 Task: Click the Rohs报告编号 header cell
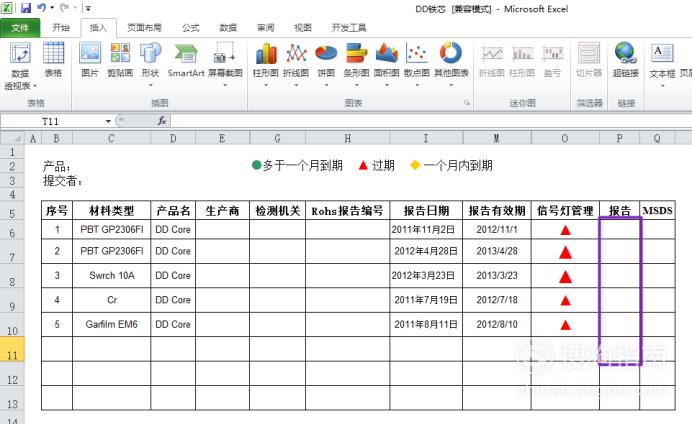(x=347, y=211)
